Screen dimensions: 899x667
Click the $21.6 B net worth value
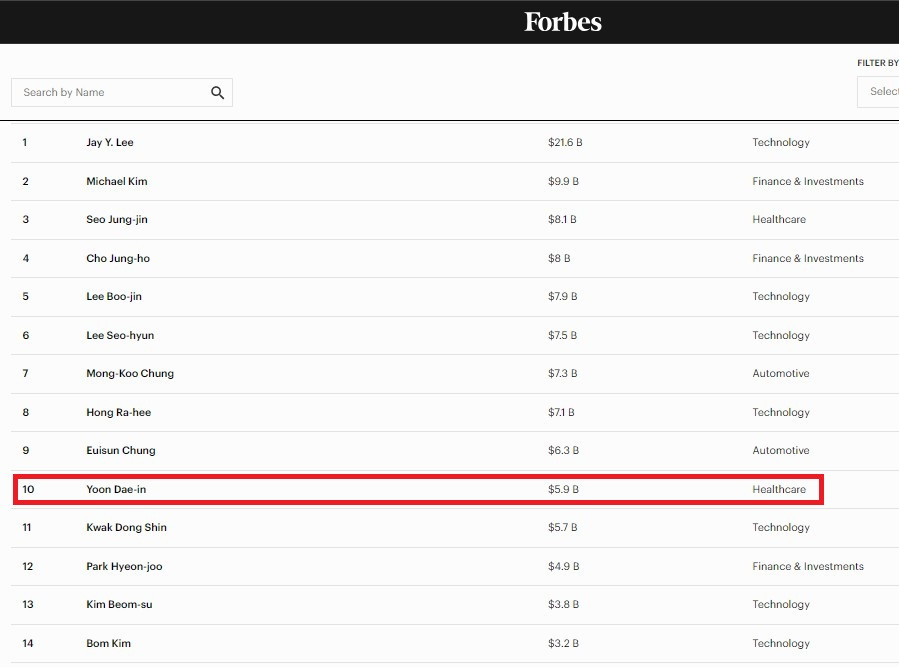tap(565, 143)
